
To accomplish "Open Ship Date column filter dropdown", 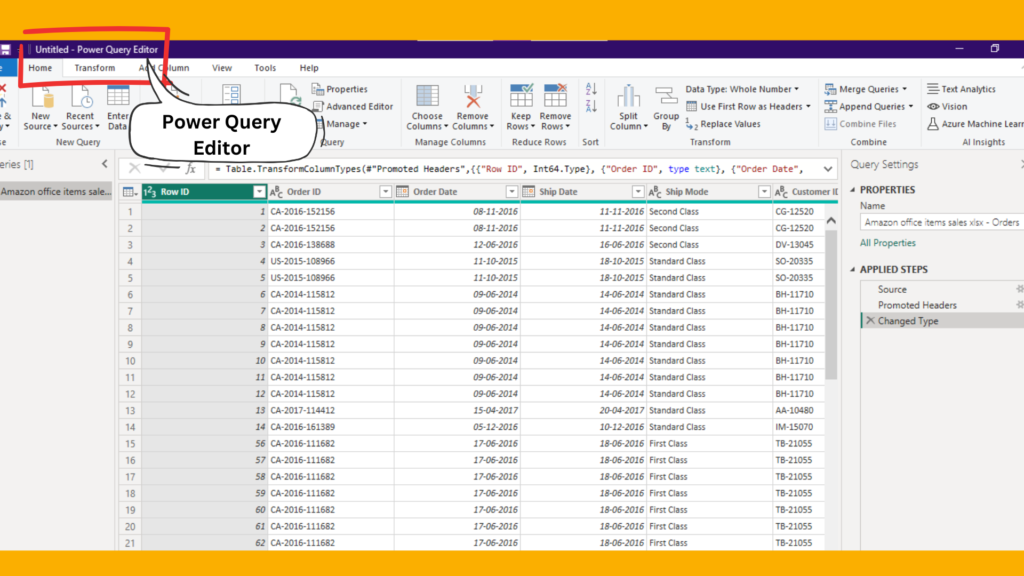I will pos(637,192).
